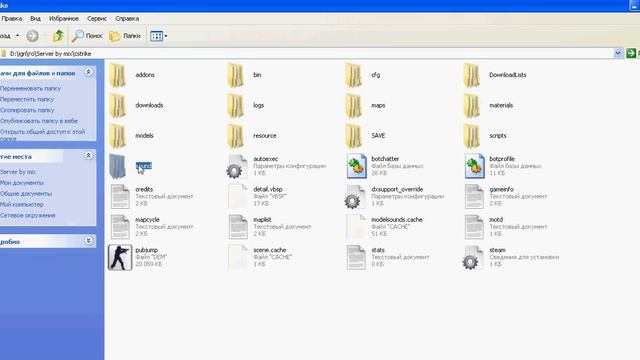Expand the address bar dropdown arrow

[x=618, y=53]
